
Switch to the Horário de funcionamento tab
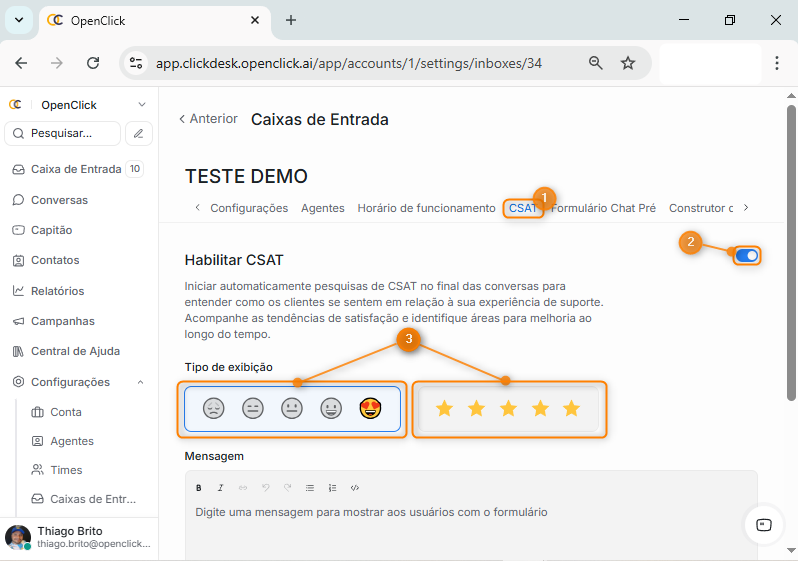click(426, 208)
